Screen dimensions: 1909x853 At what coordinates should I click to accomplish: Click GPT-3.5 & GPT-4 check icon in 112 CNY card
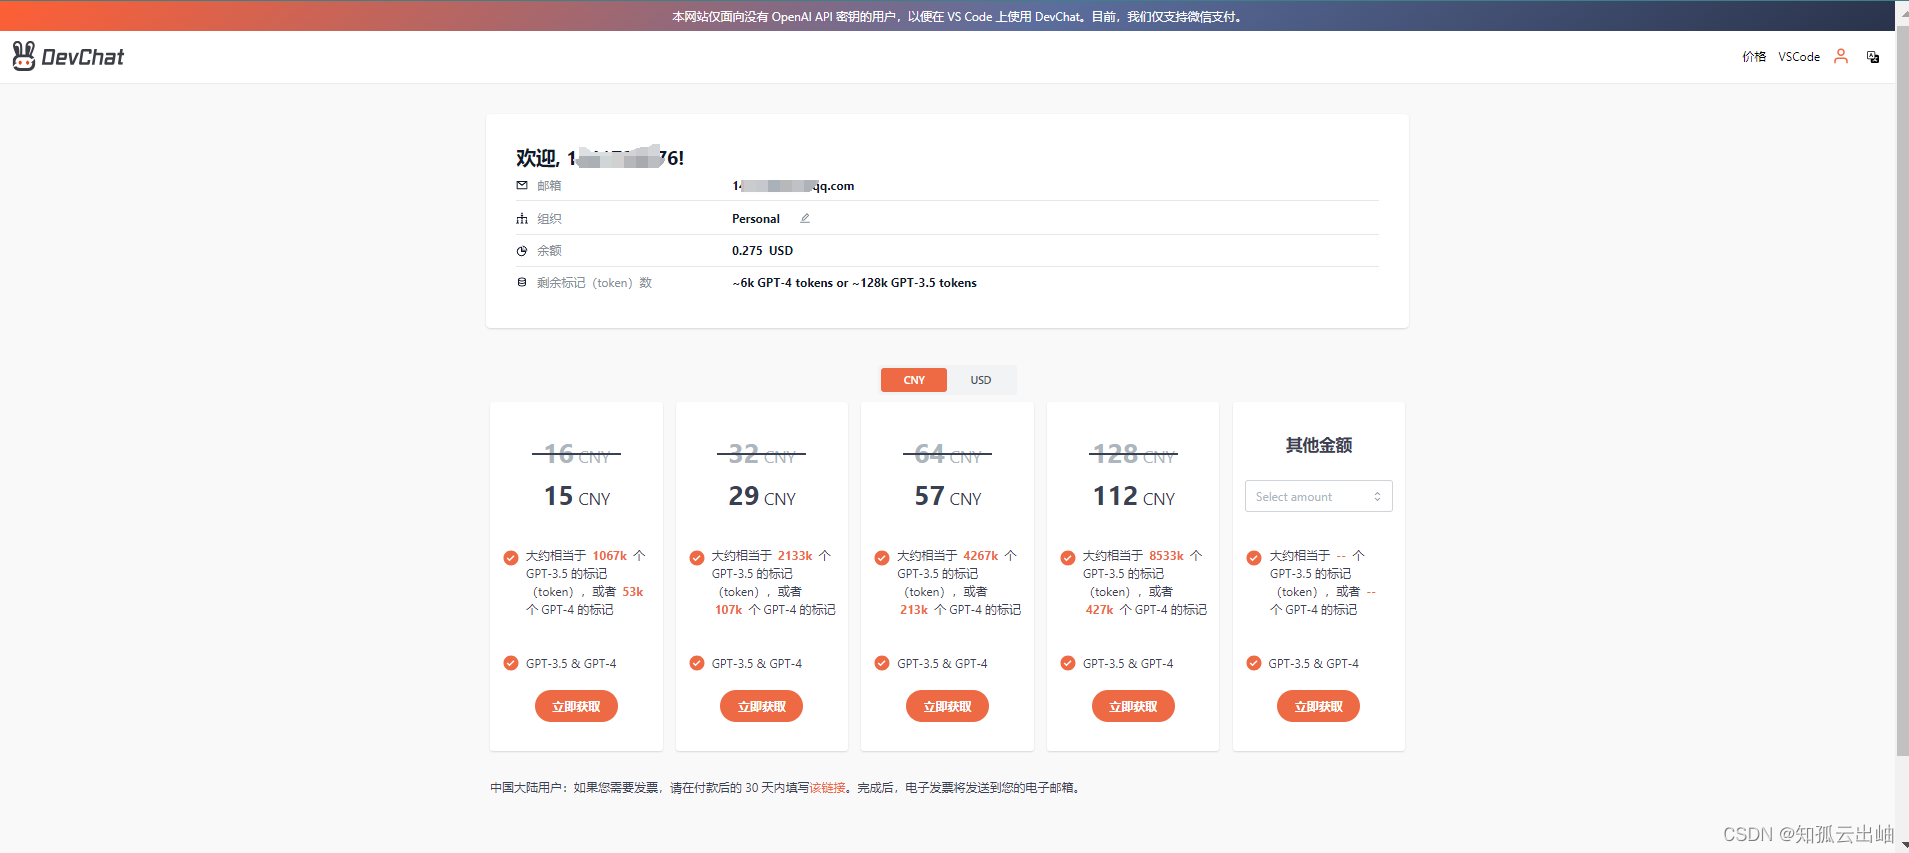coord(1068,663)
